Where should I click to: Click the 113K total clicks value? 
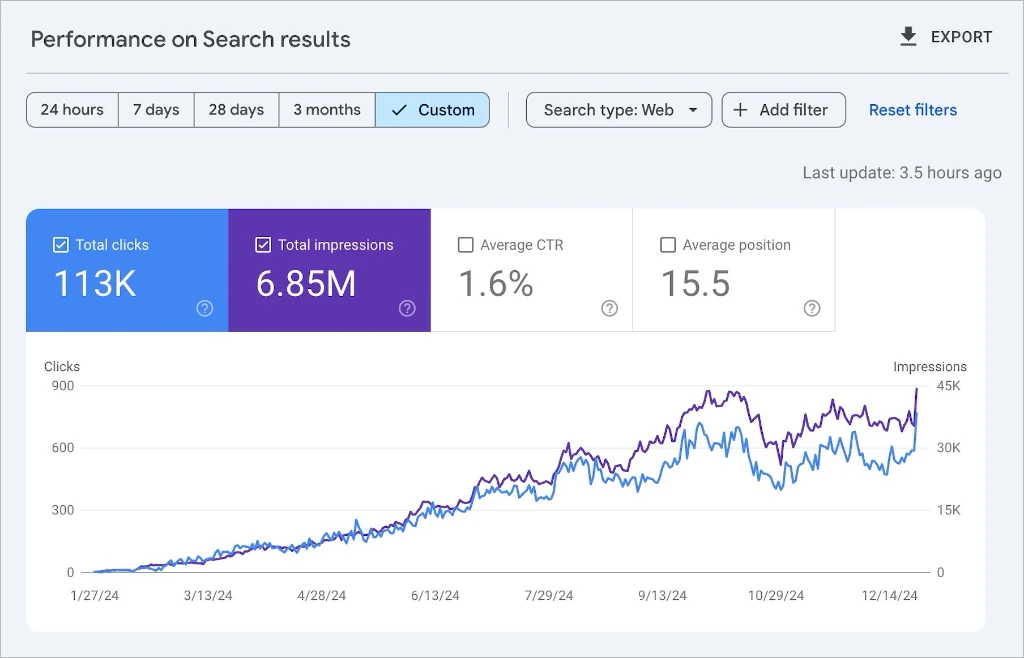tap(95, 283)
